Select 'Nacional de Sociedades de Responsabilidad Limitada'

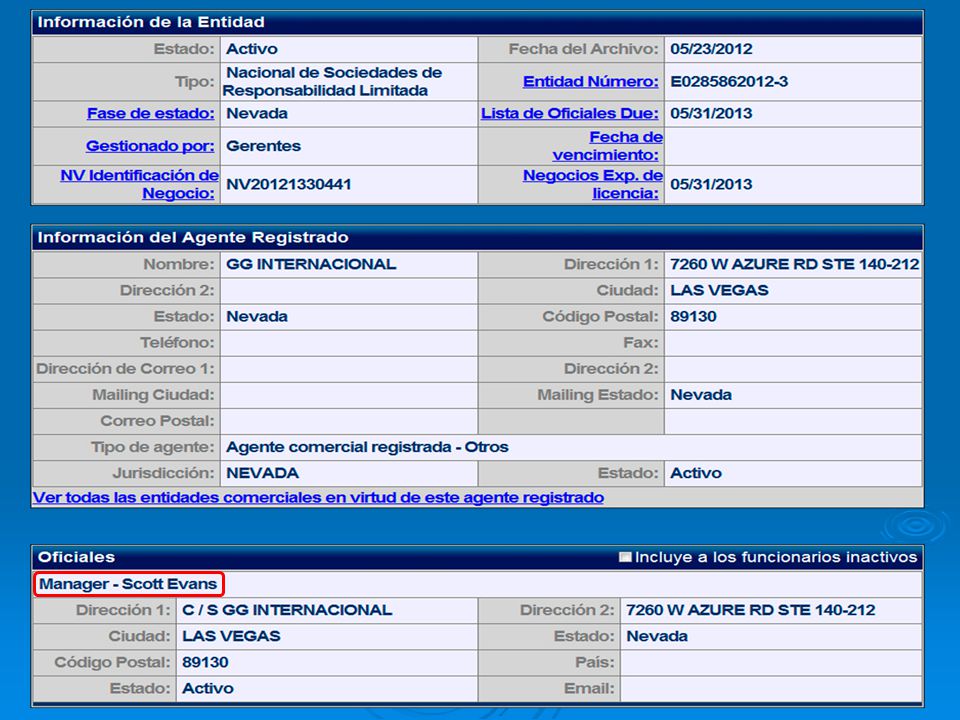(x=331, y=81)
